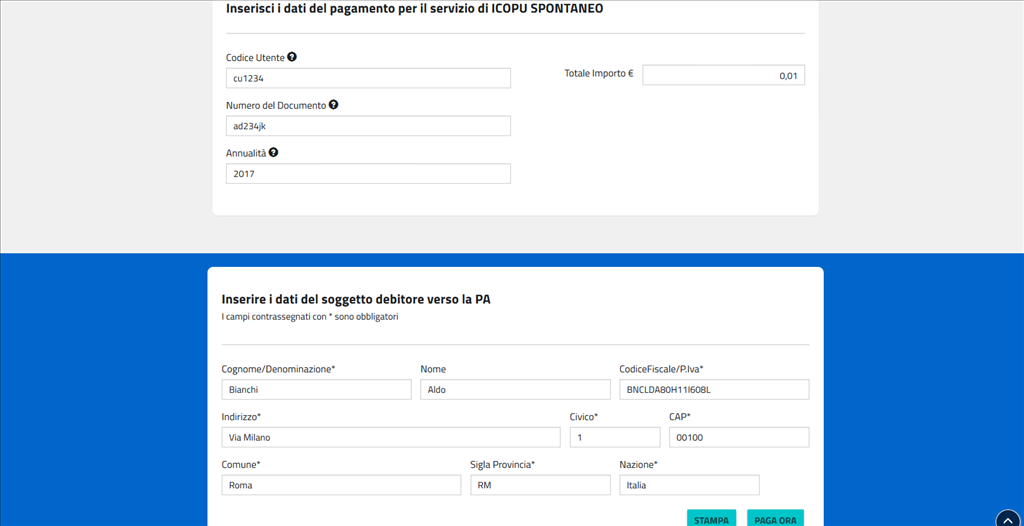Click the Numero del Documento help icon
The image size is (1024, 526).
pos(333,105)
